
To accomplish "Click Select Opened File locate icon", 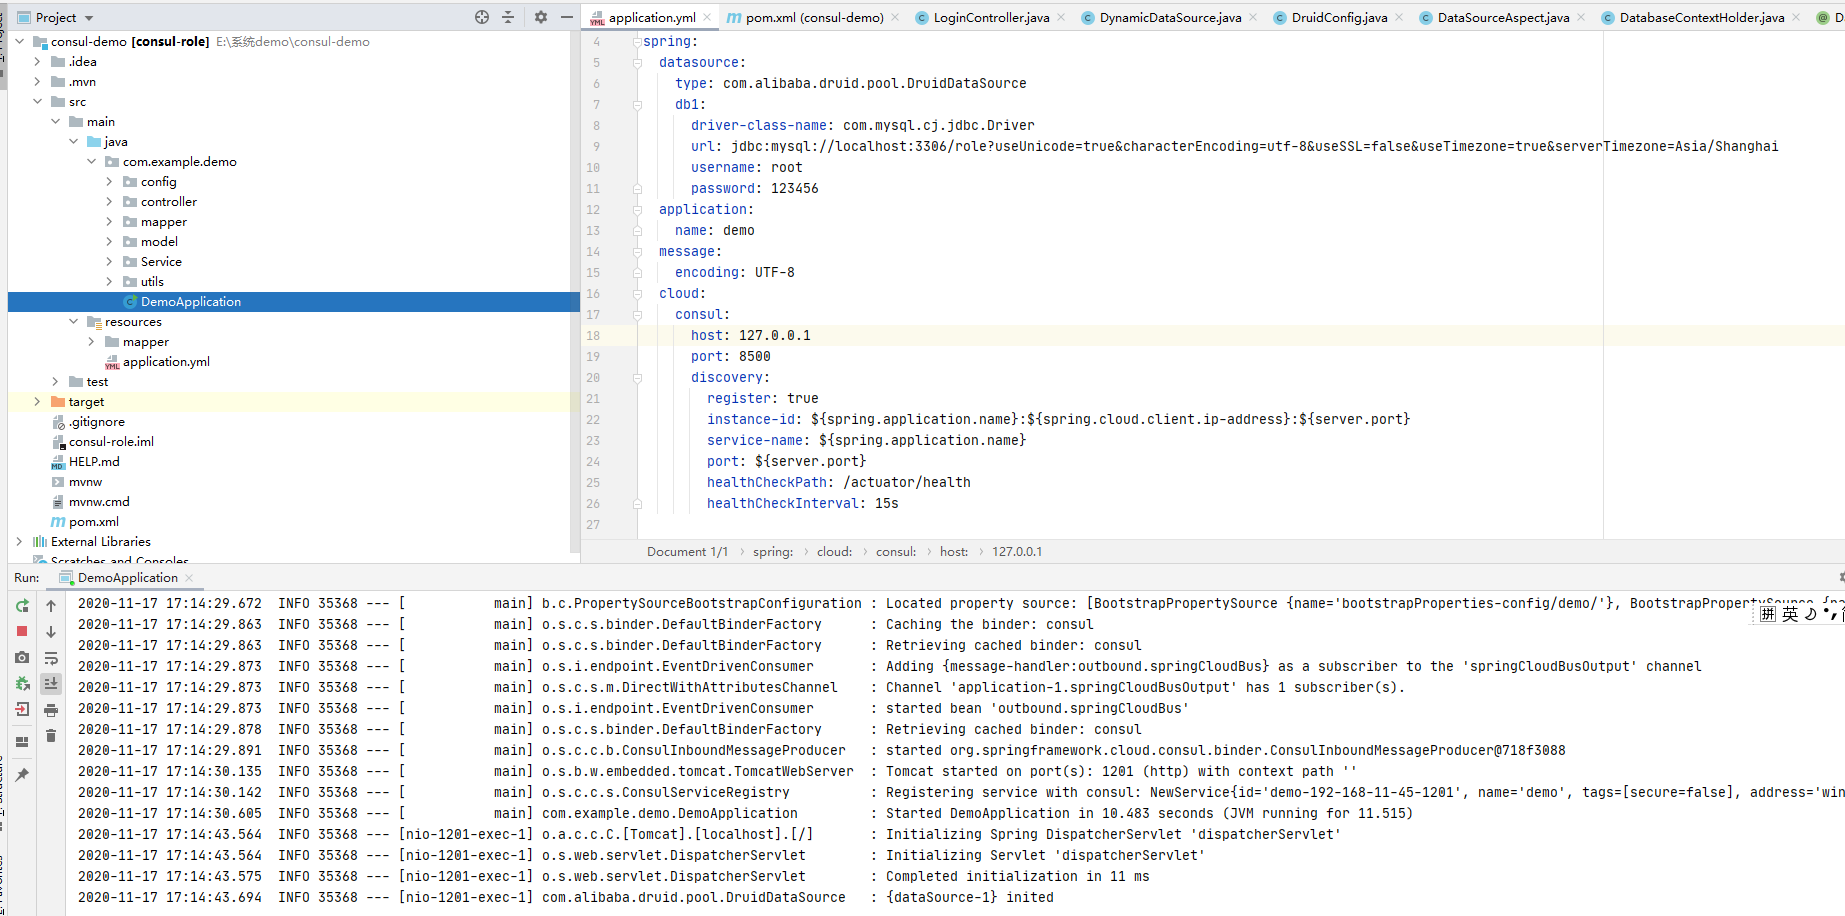I will click(482, 17).
